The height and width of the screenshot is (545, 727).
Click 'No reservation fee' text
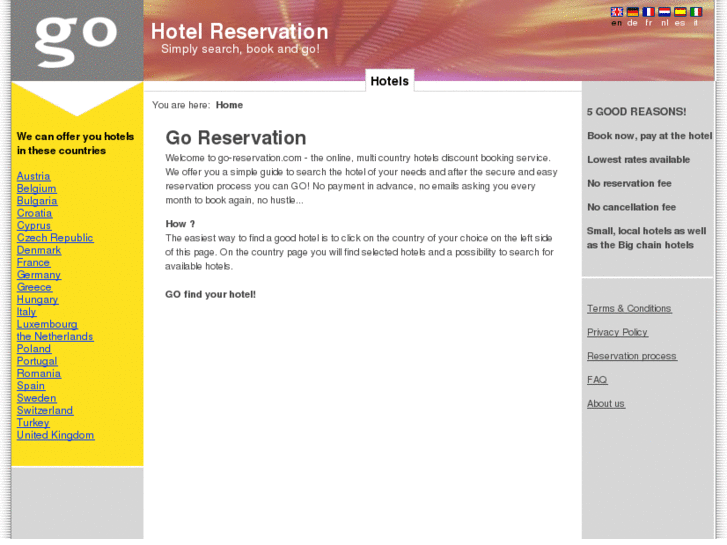point(629,183)
